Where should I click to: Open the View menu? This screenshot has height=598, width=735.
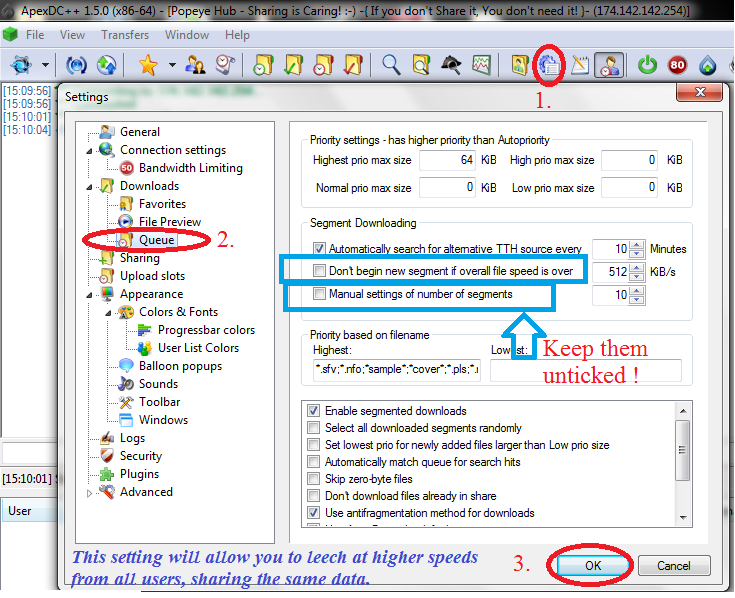coord(72,35)
